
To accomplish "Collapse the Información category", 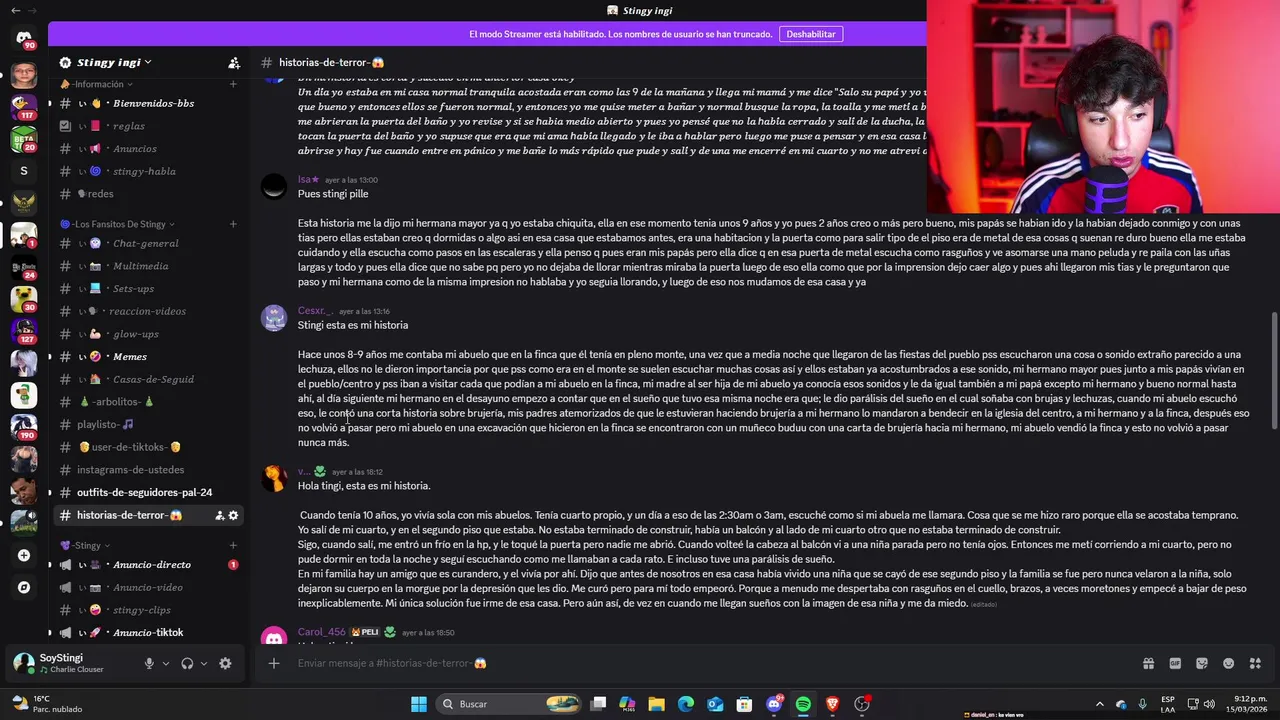I will pos(96,84).
